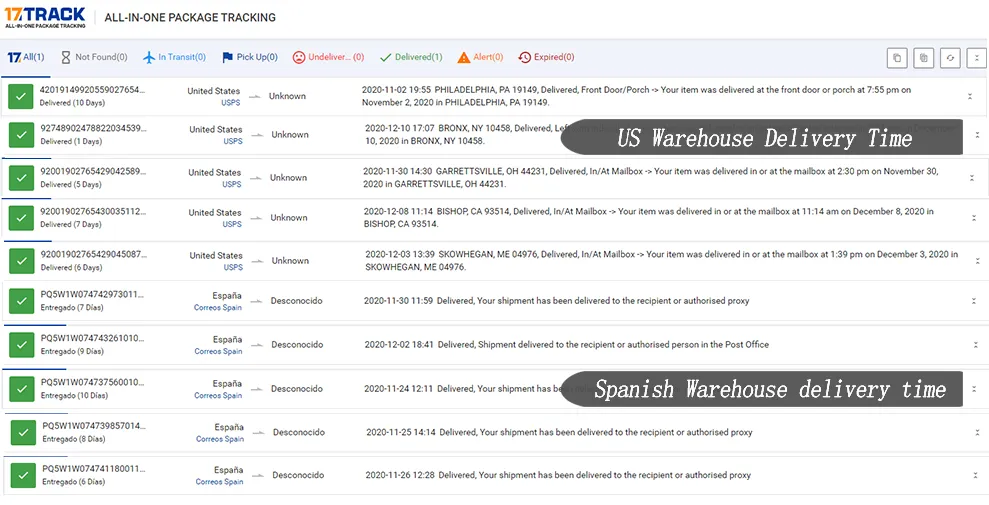Click tracking number 92748902478822034539
Screen dimensions: 989x505
[x=93, y=128]
